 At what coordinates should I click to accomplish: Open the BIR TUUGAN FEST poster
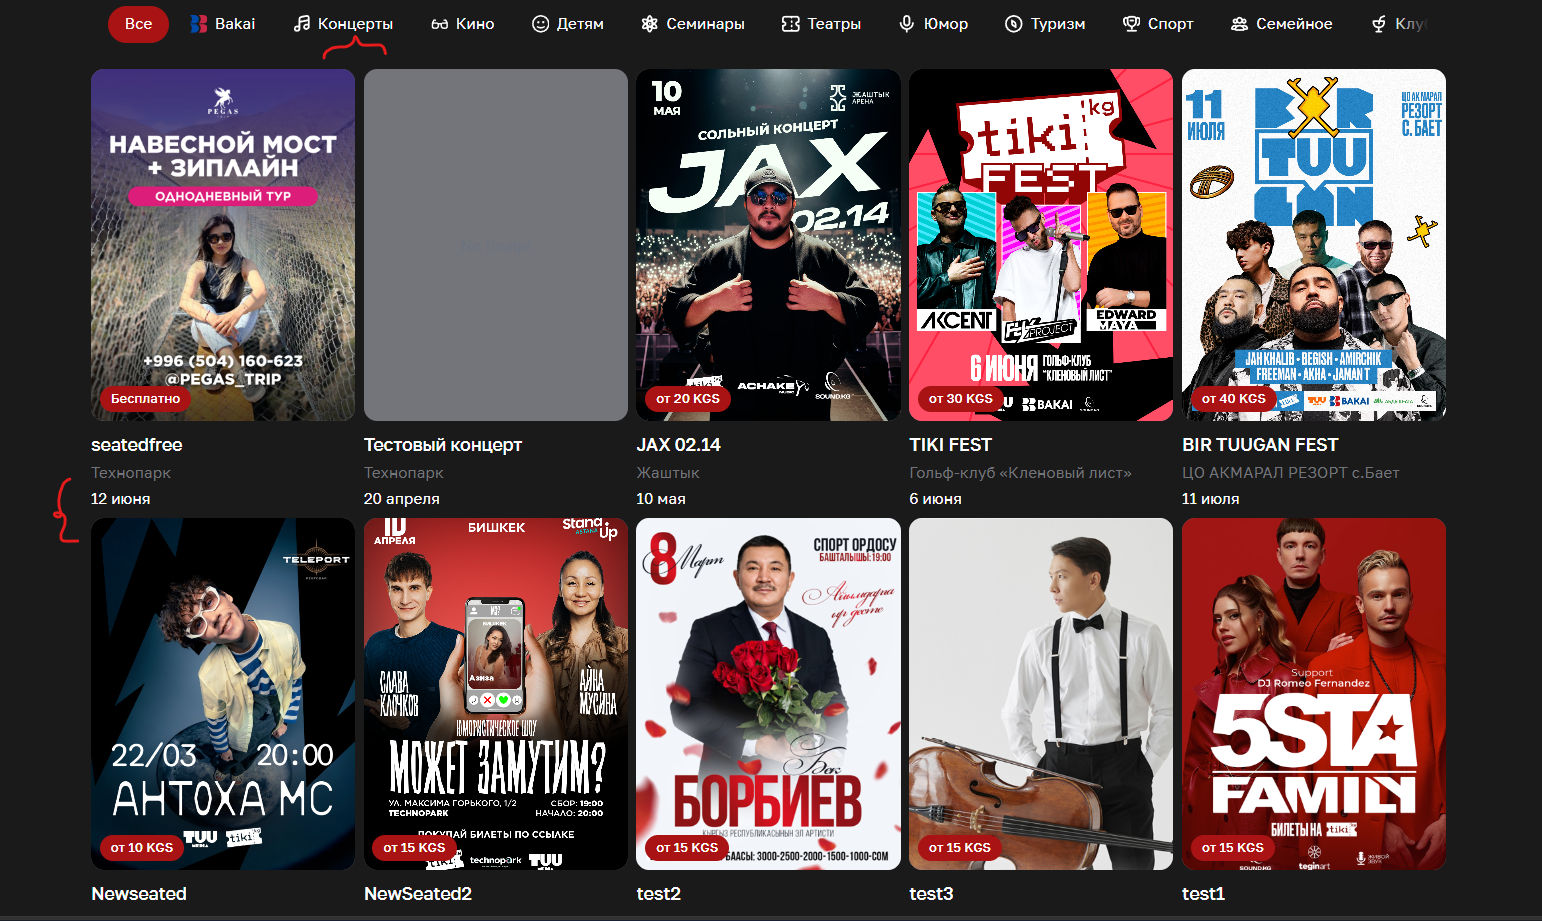coord(1314,245)
